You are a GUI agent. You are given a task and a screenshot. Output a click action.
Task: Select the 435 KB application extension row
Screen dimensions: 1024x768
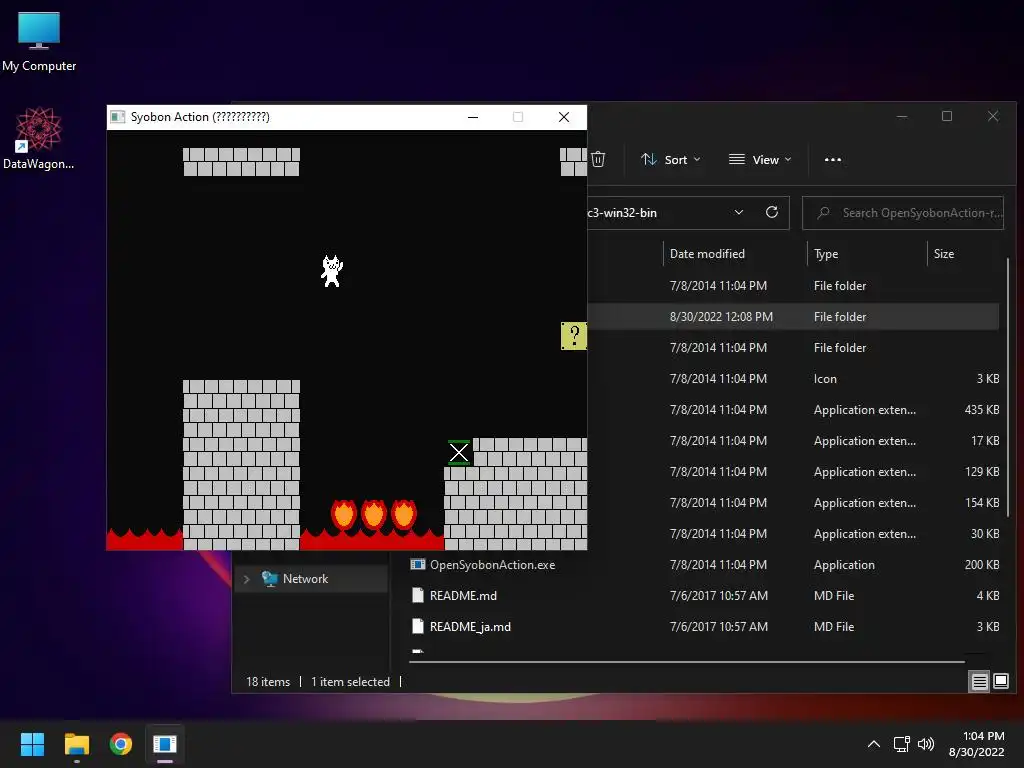[x=793, y=410]
